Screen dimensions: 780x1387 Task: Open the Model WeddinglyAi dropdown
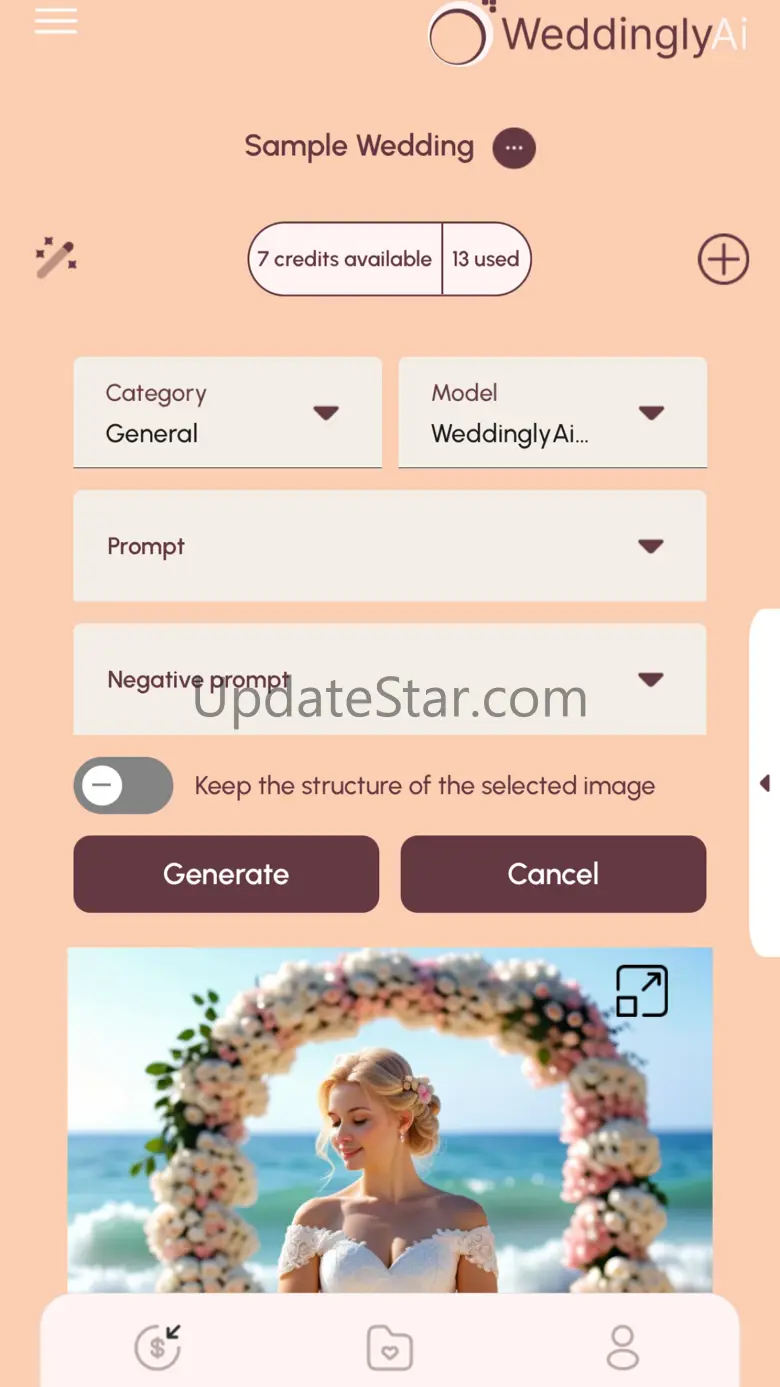pos(553,412)
